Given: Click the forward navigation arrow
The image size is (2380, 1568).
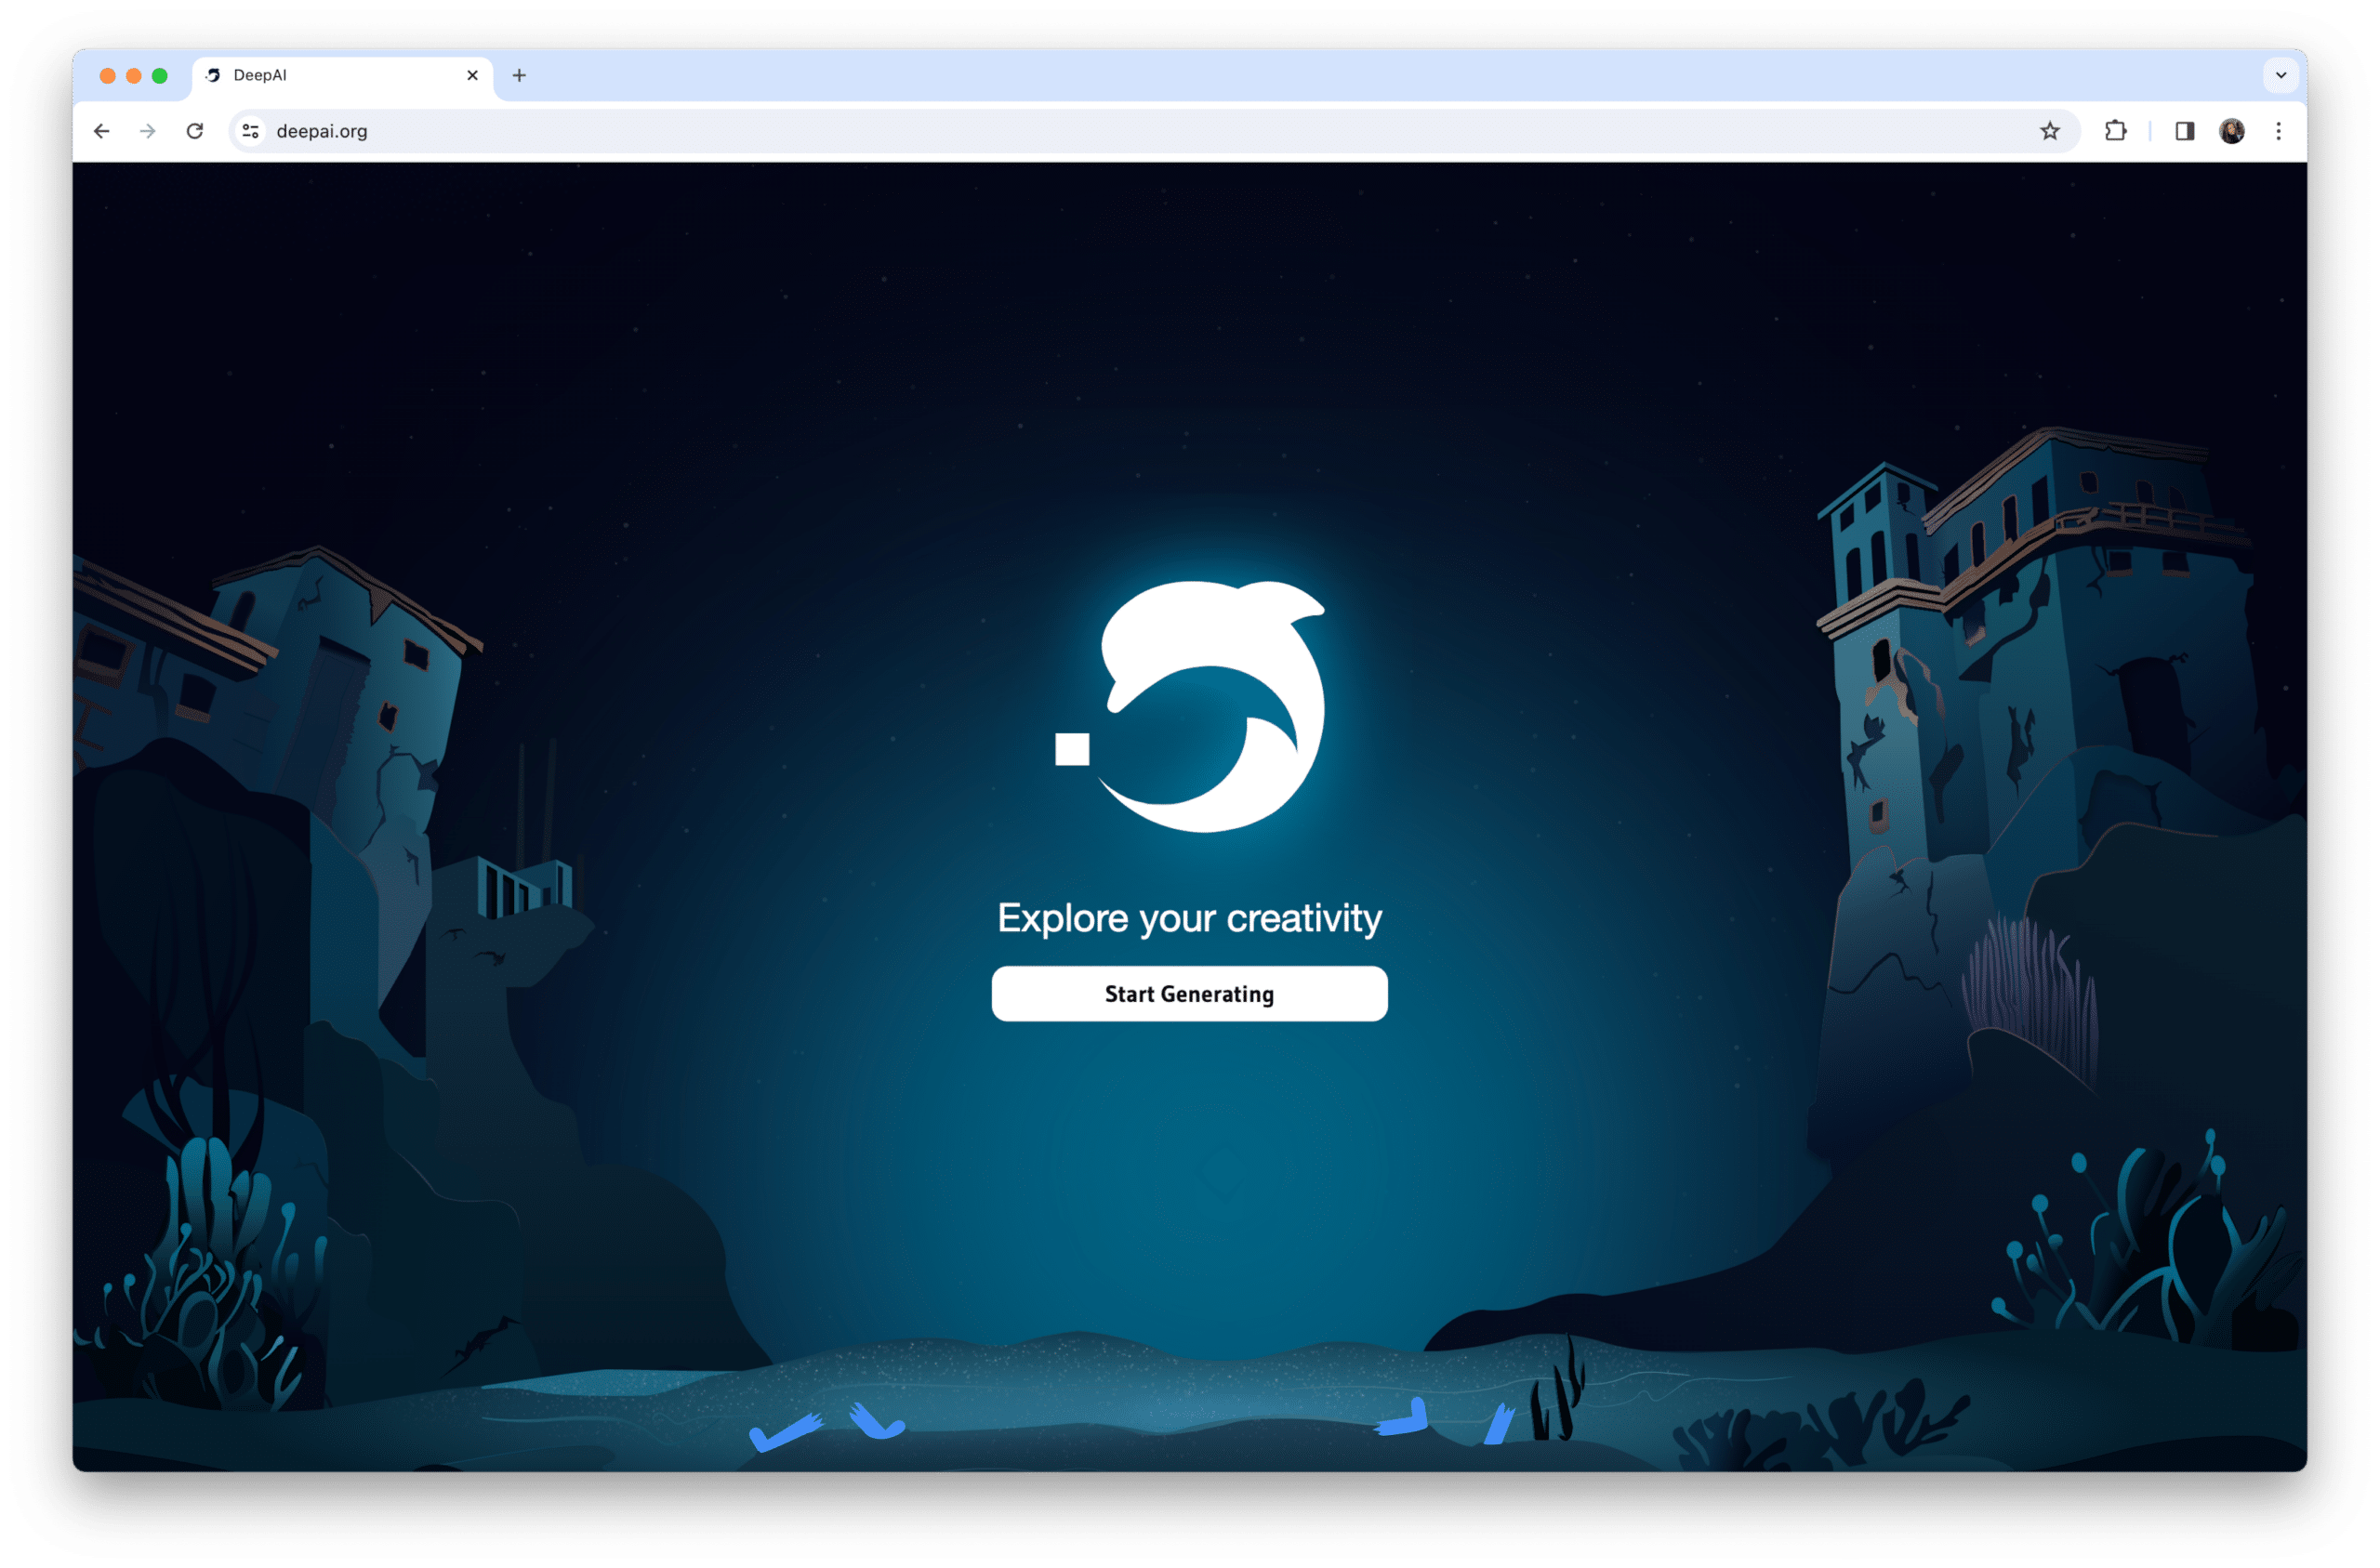Looking at the screenshot, I should click(148, 131).
